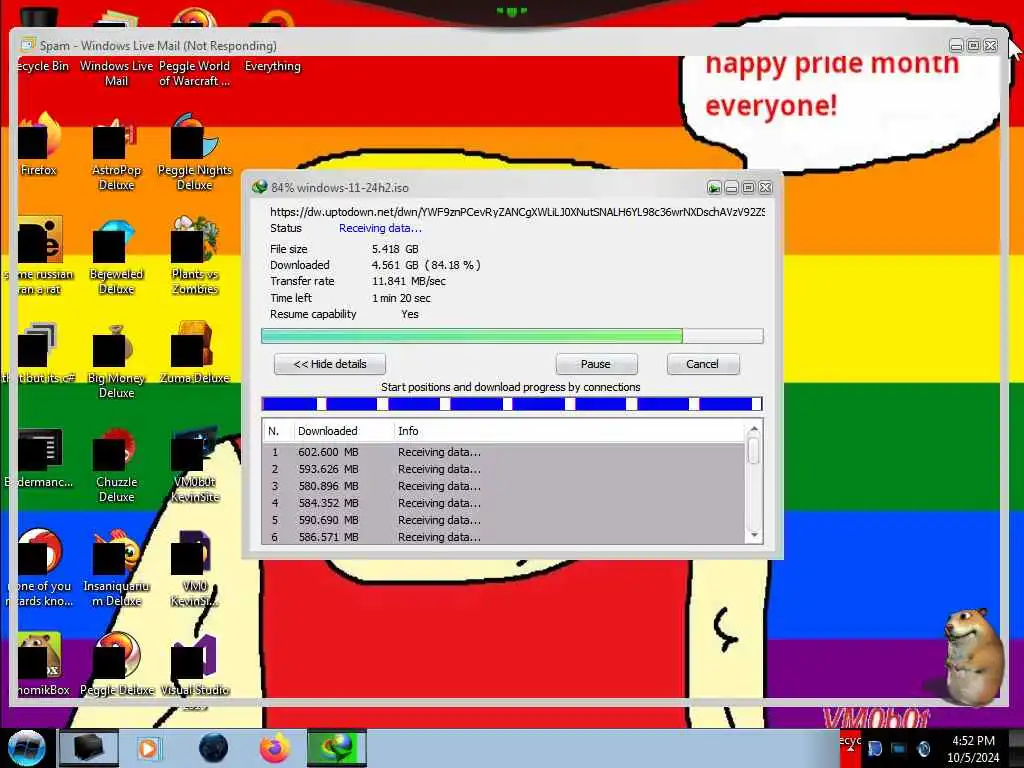Click the green tray icon in download dialog title bar
The image size is (1024, 768).
(714, 188)
